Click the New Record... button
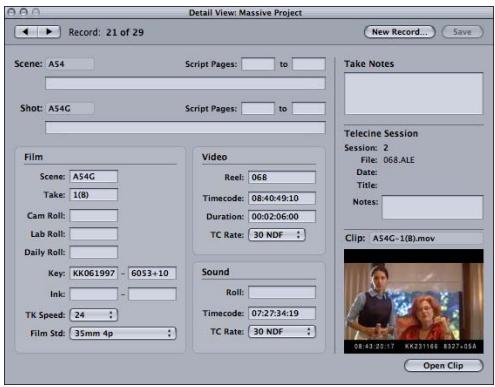This screenshot has height=387, width=495. pyautogui.click(x=399, y=32)
